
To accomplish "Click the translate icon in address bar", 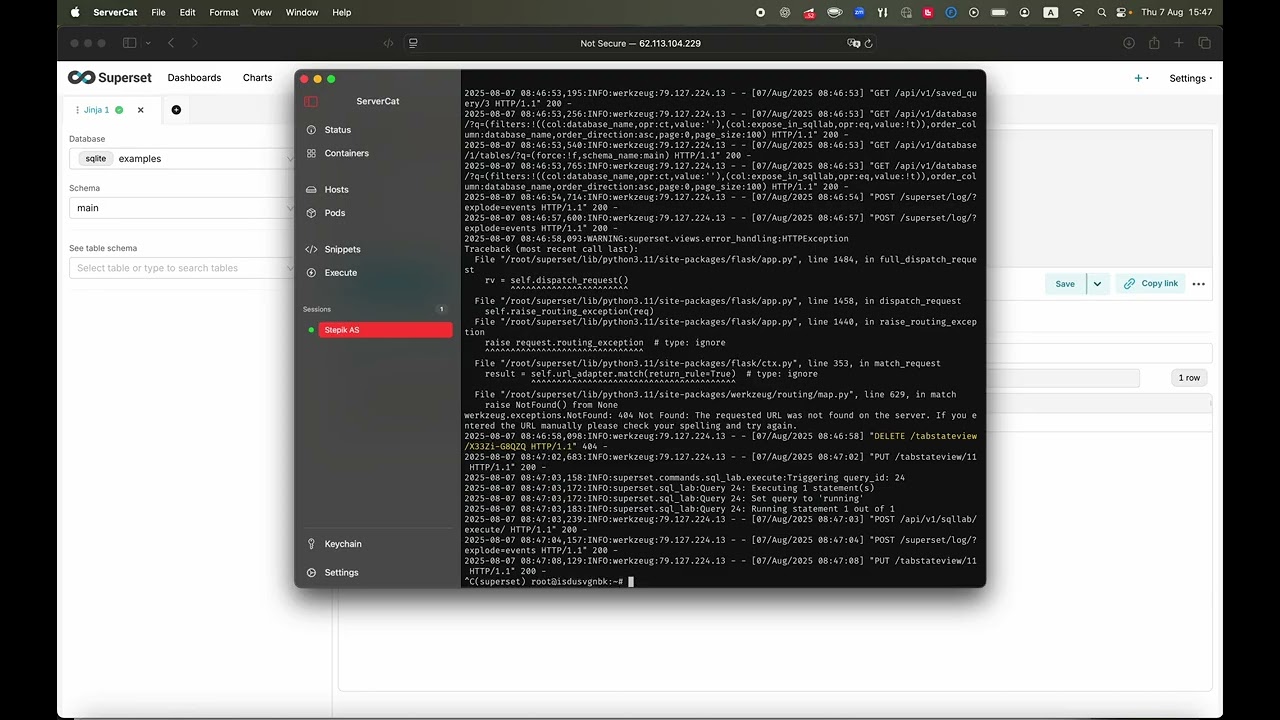I will pos(853,43).
